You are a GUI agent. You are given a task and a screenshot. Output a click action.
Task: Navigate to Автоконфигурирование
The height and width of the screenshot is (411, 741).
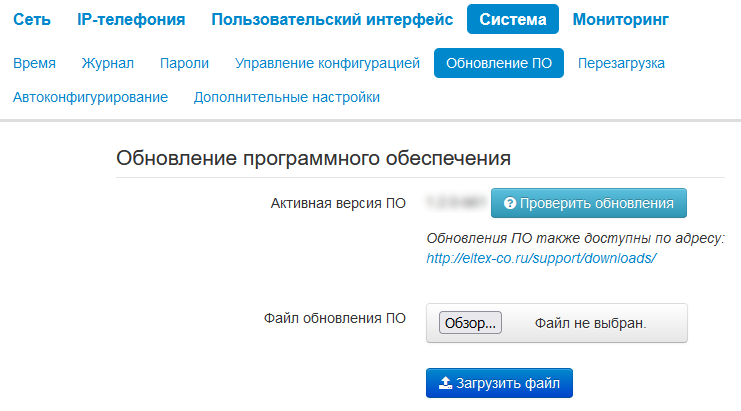[x=90, y=97]
